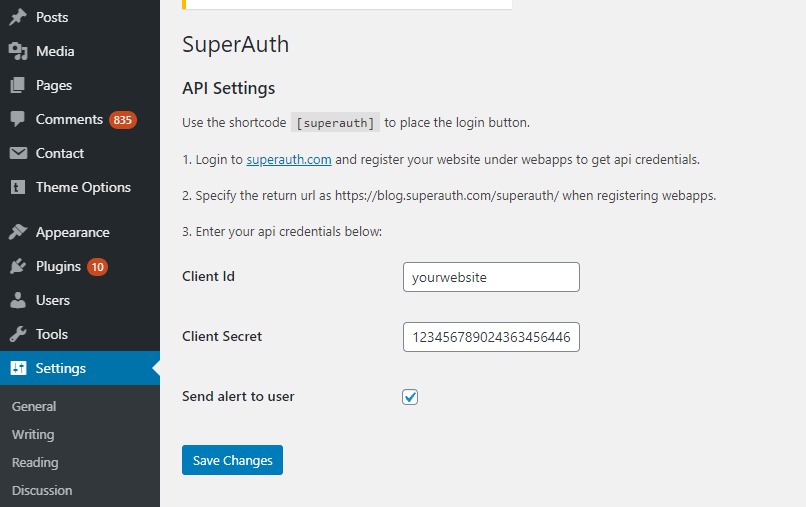The image size is (806, 507).
Task: Follow the superauth.com link
Action: (x=288, y=159)
